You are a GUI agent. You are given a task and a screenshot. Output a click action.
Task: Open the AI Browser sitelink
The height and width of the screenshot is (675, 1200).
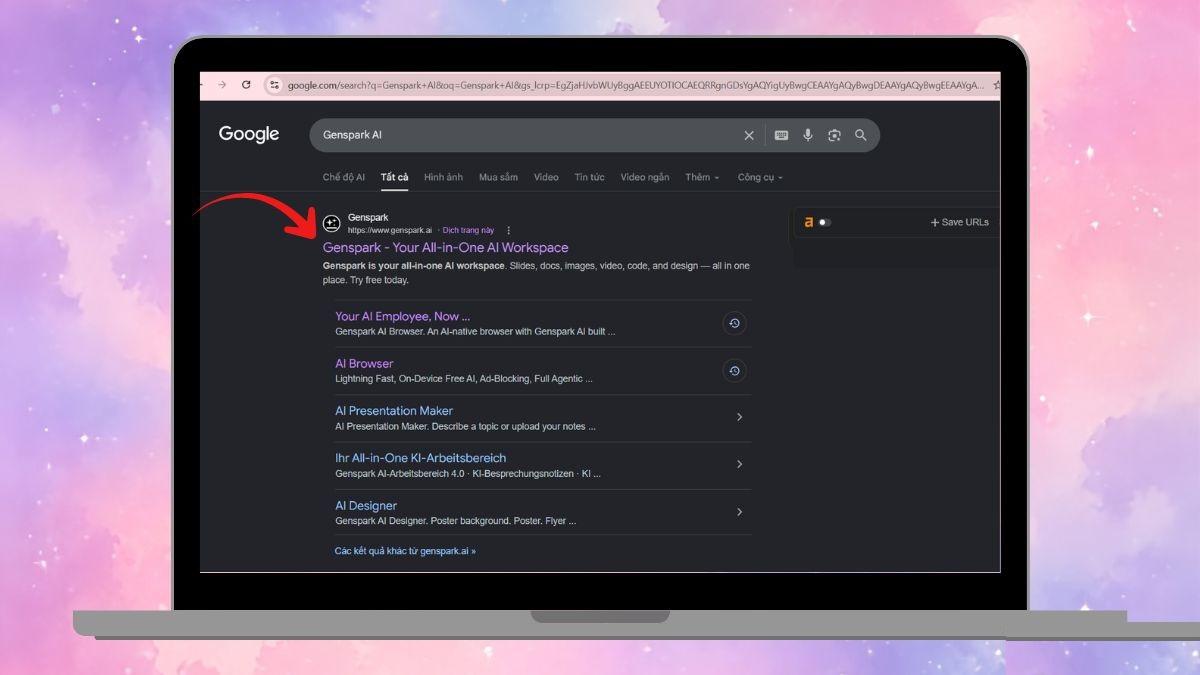364,363
